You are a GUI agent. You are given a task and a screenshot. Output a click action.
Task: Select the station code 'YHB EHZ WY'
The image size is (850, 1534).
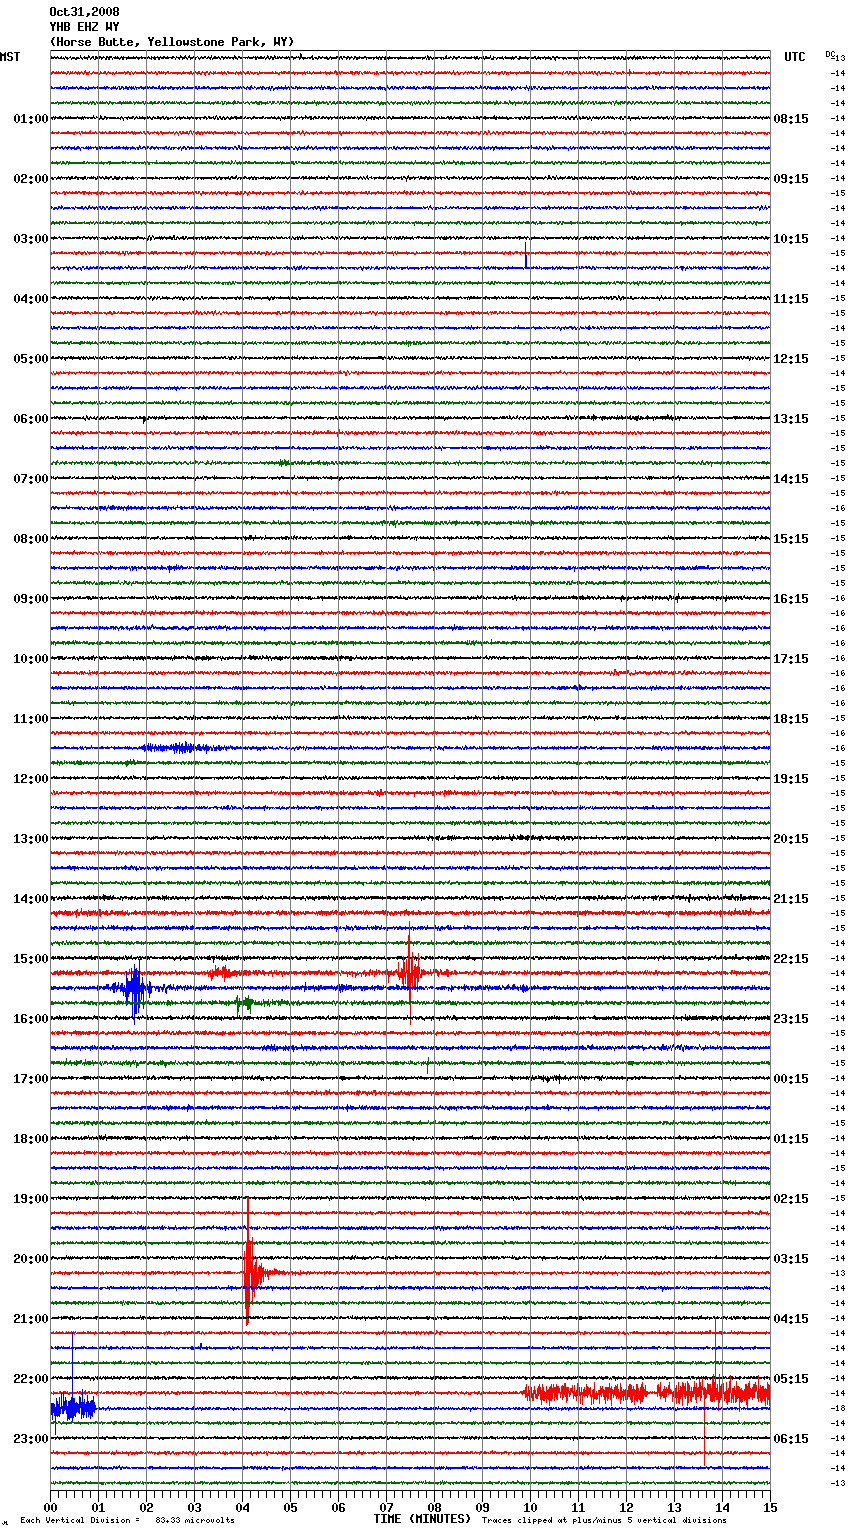point(84,27)
